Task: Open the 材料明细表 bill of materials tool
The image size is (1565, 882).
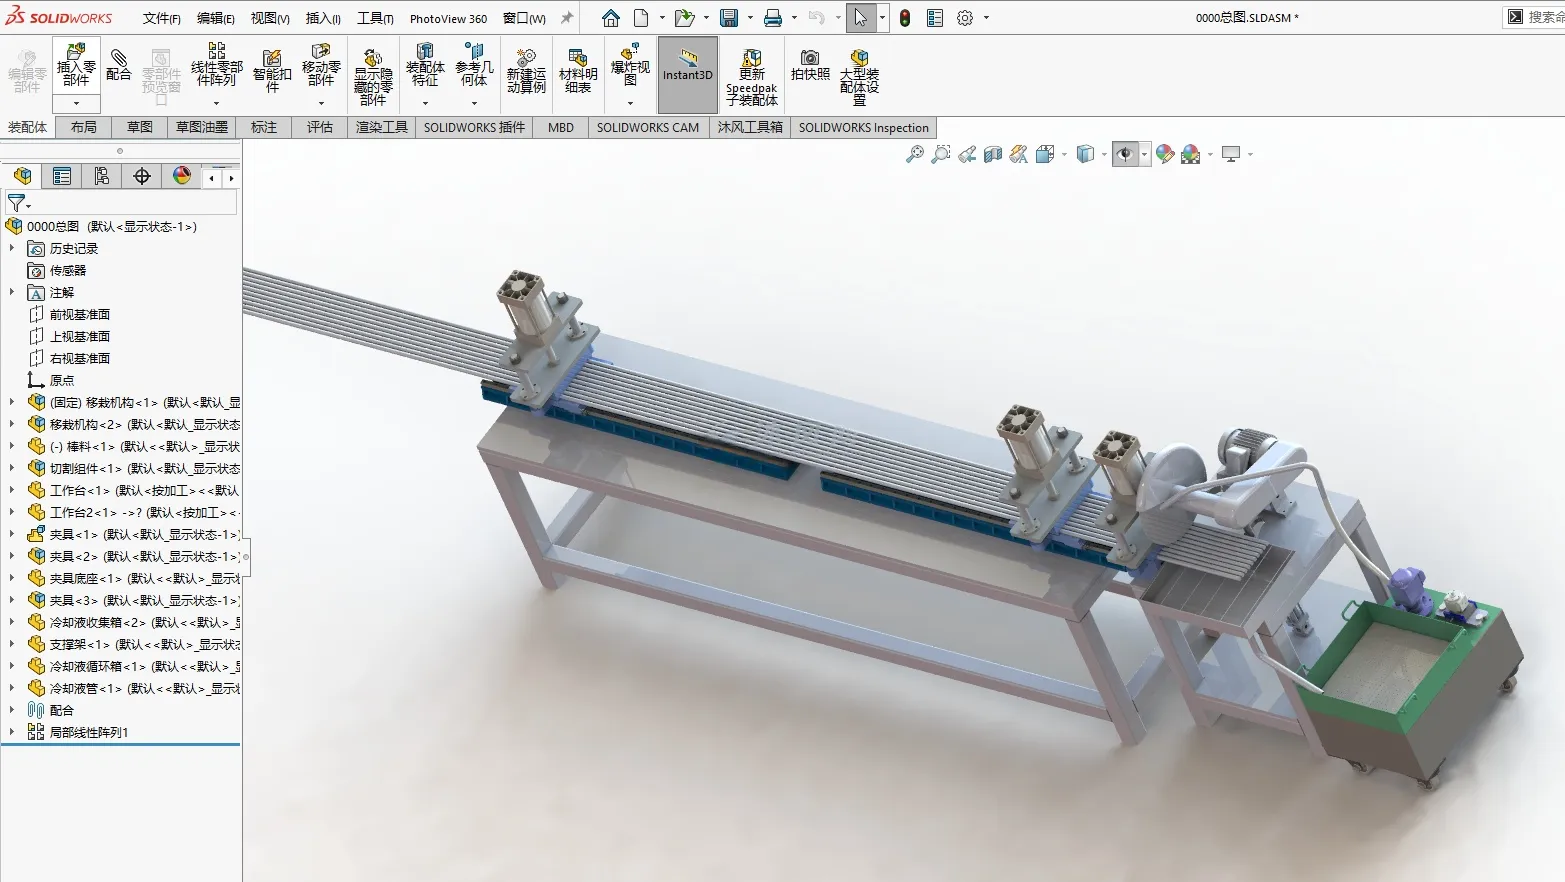Action: 578,70
